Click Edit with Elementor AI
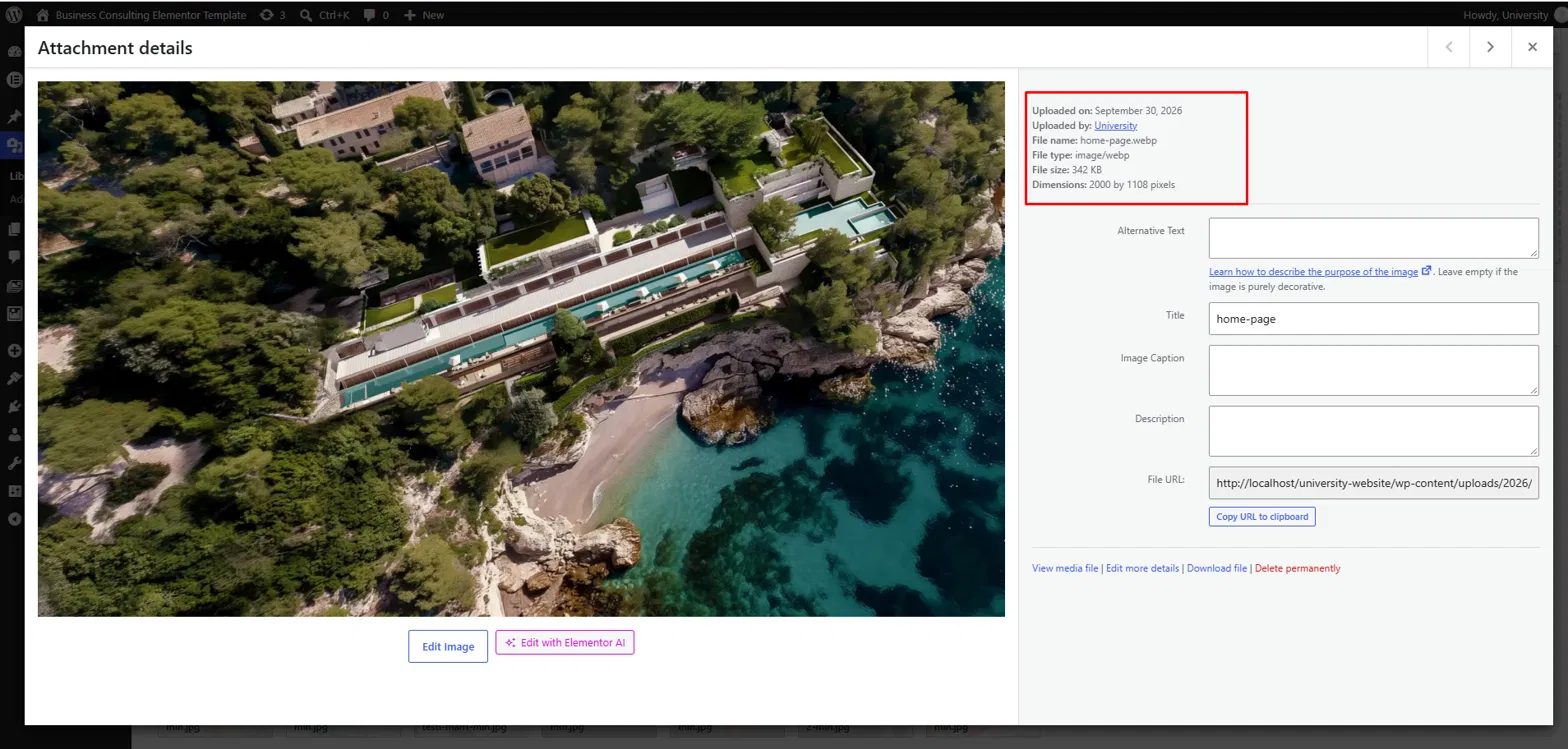Image resolution: width=1568 pixels, height=749 pixels. tap(565, 642)
